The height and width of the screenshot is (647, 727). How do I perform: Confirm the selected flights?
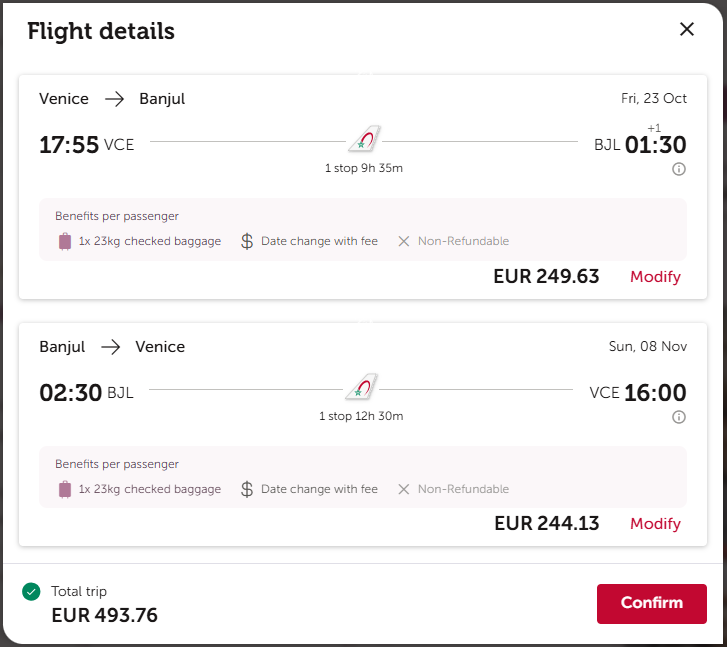[651, 603]
